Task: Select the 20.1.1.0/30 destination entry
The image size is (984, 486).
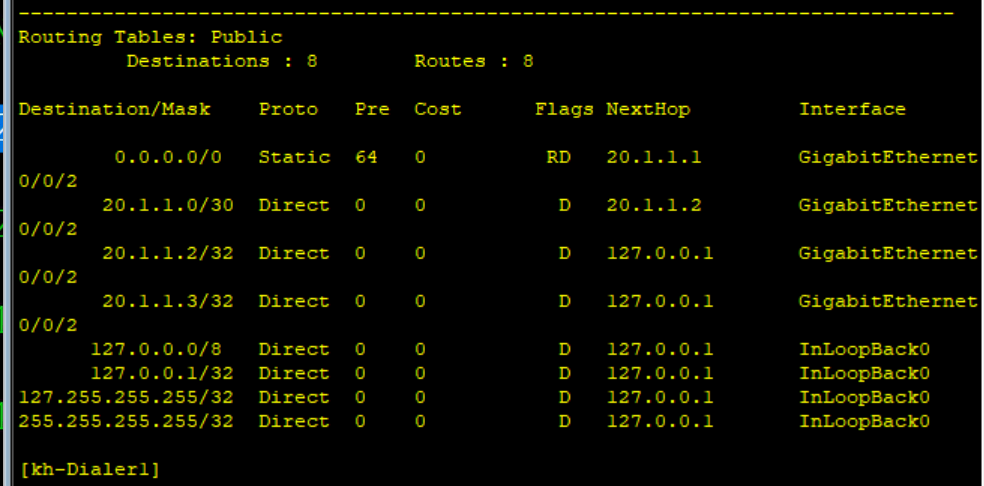Action: (x=167, y=205)
